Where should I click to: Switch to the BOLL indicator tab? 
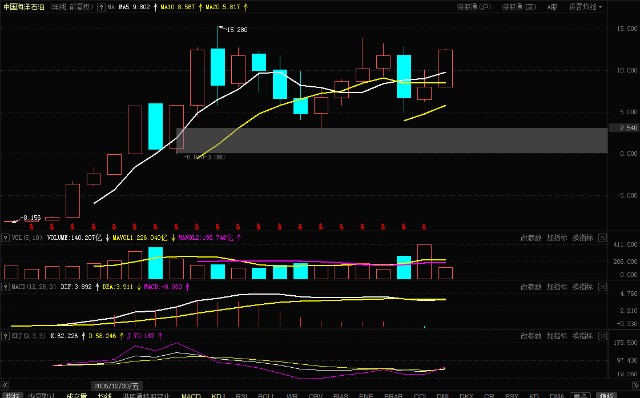coord(266,396)
